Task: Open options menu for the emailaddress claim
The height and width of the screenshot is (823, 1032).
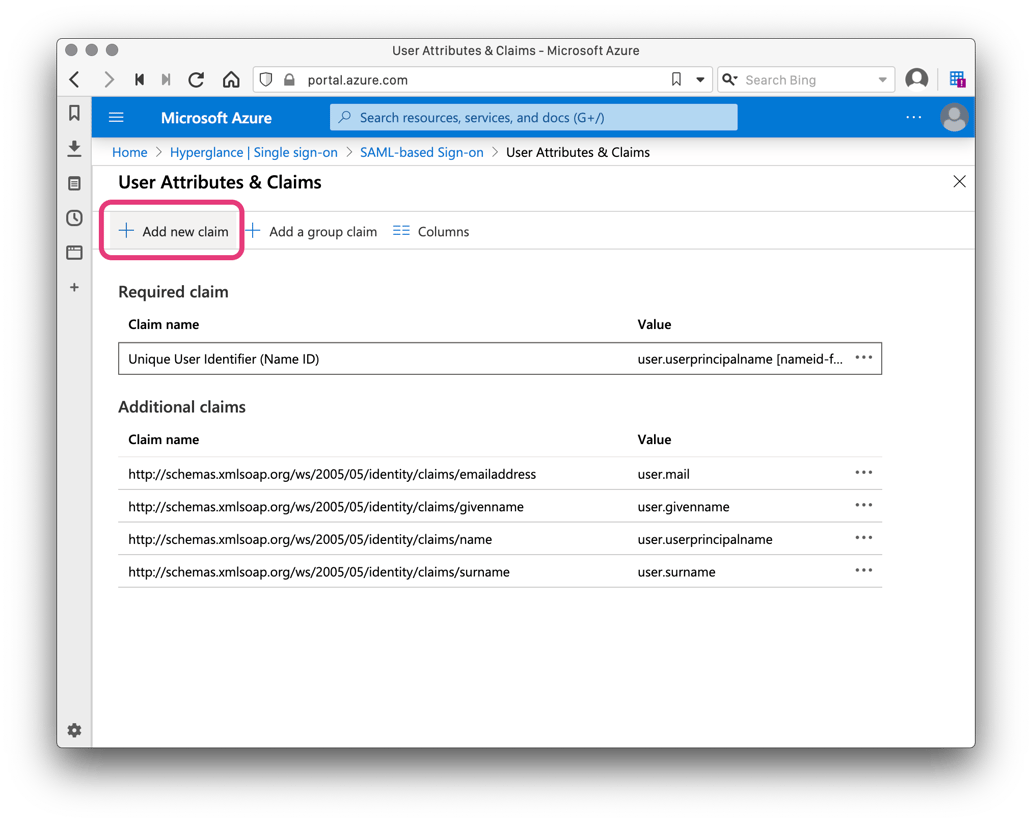Action: tap(863, 472)
